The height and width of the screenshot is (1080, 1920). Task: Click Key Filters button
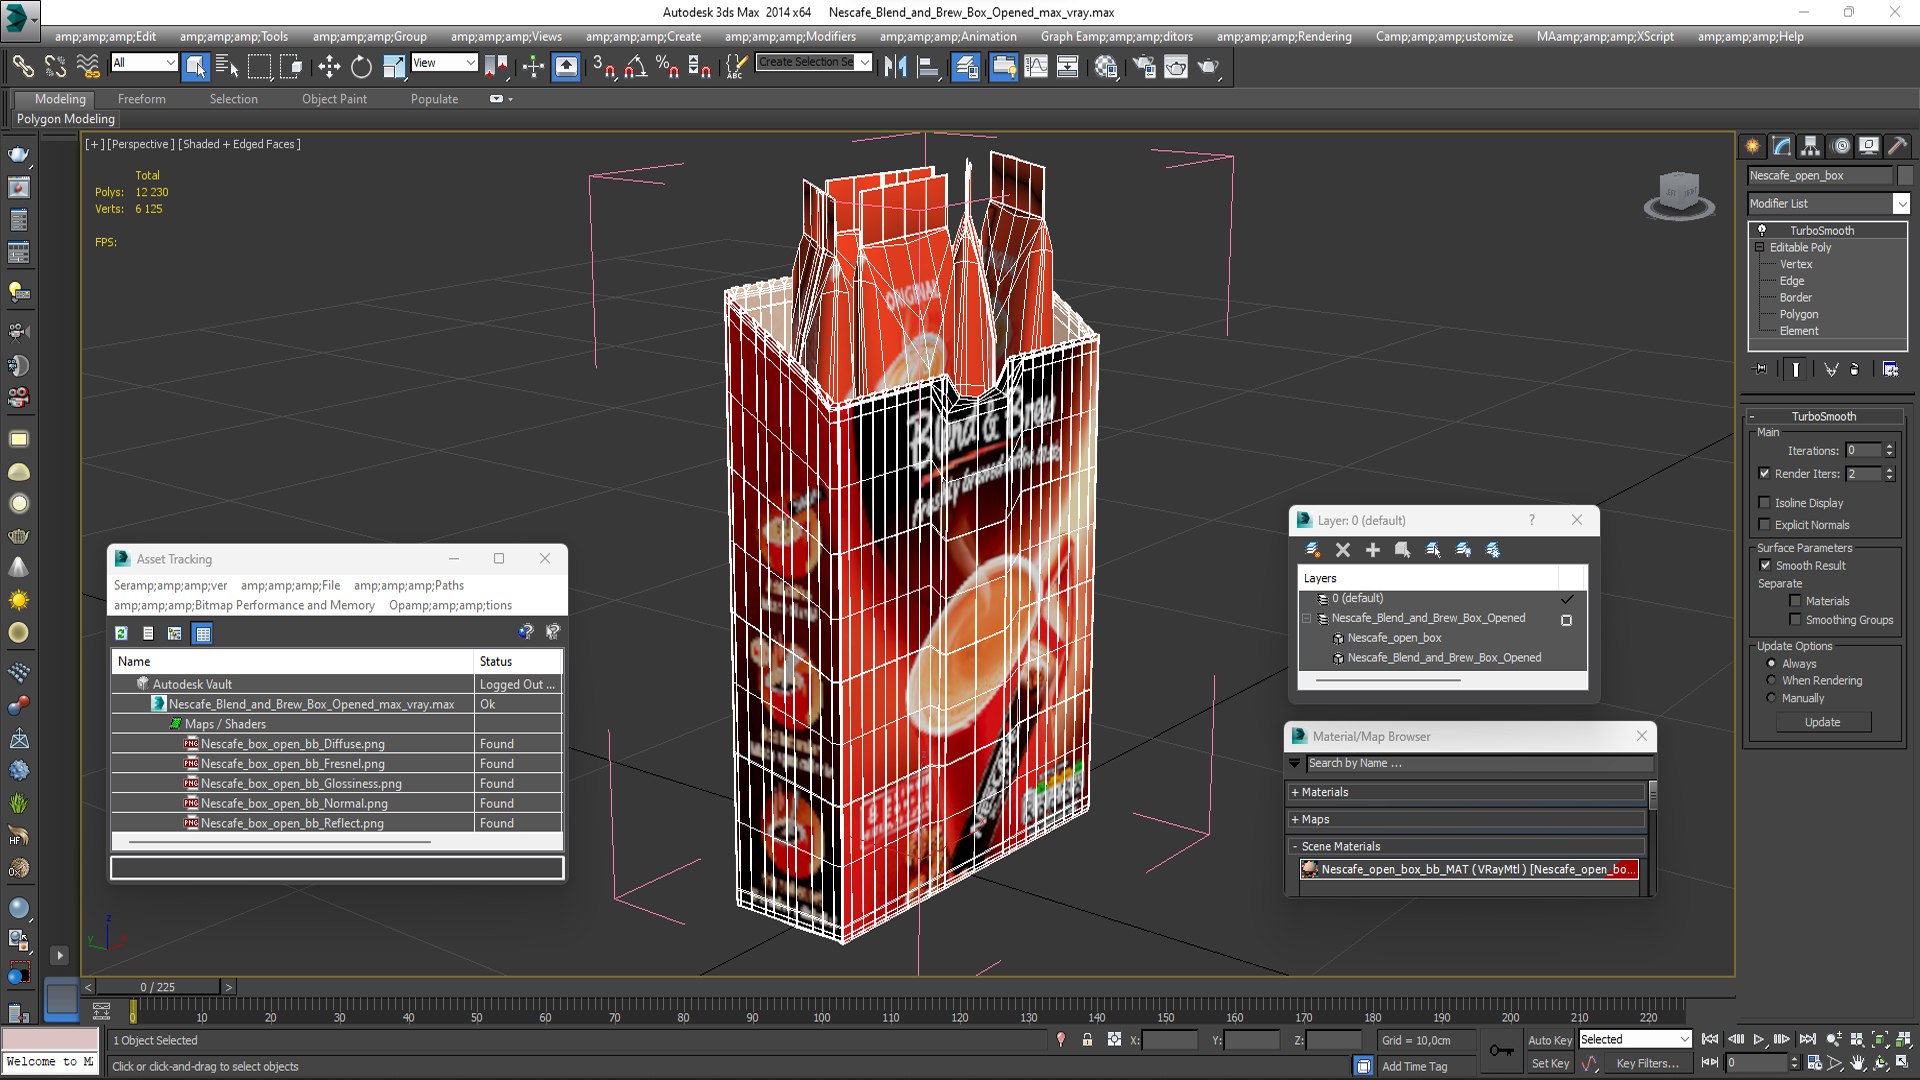(1648, 1064)
